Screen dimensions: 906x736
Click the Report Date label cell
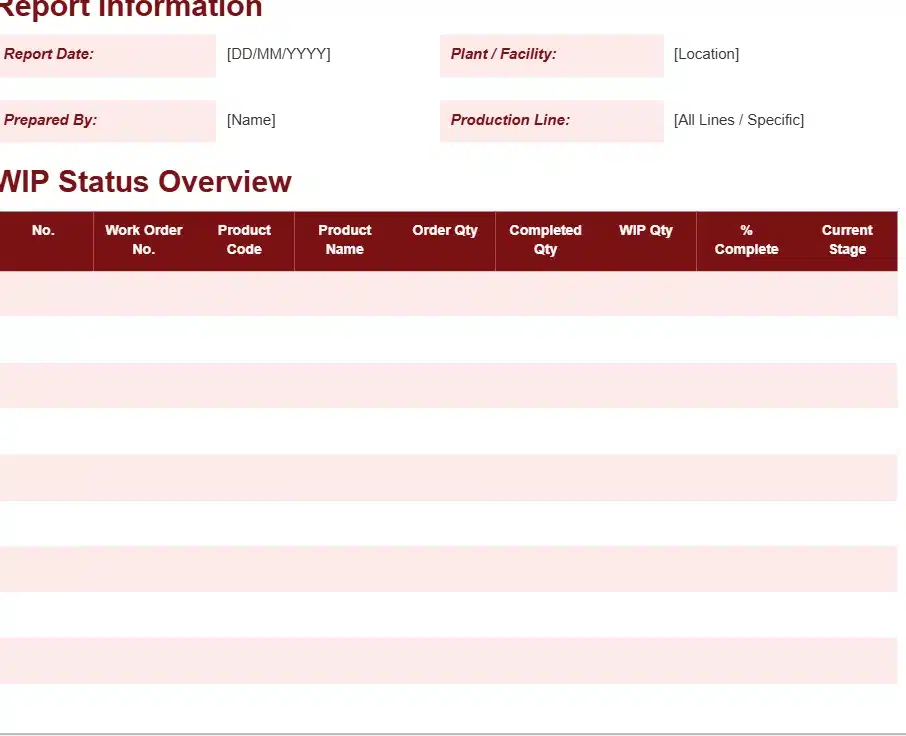point(107,55)
